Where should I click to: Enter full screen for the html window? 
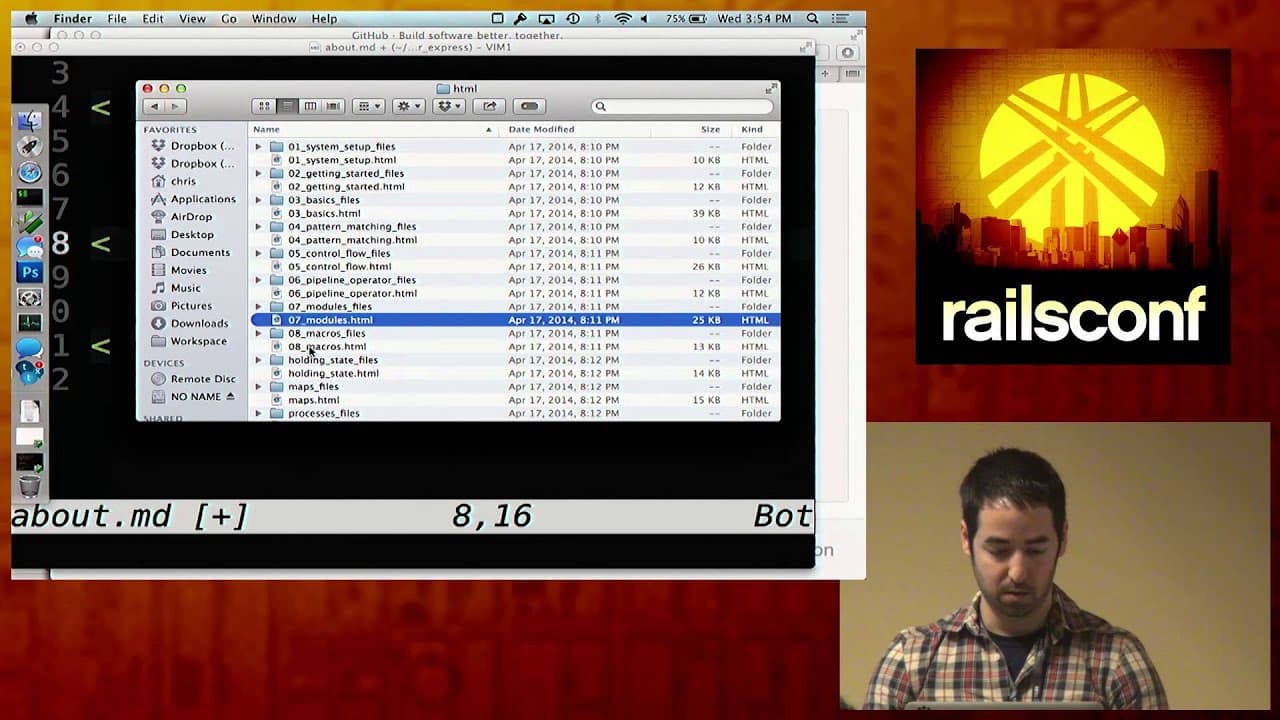click(x=771, y=88)
